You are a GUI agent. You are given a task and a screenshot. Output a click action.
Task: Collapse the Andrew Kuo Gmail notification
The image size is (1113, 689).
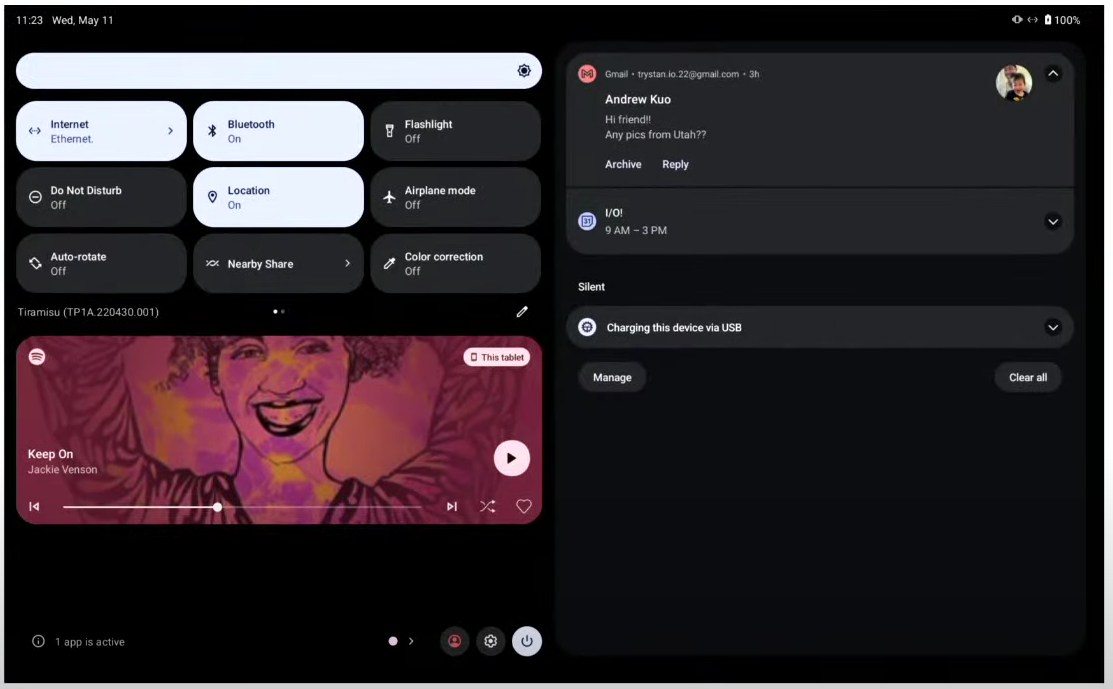click(1053, 73)
